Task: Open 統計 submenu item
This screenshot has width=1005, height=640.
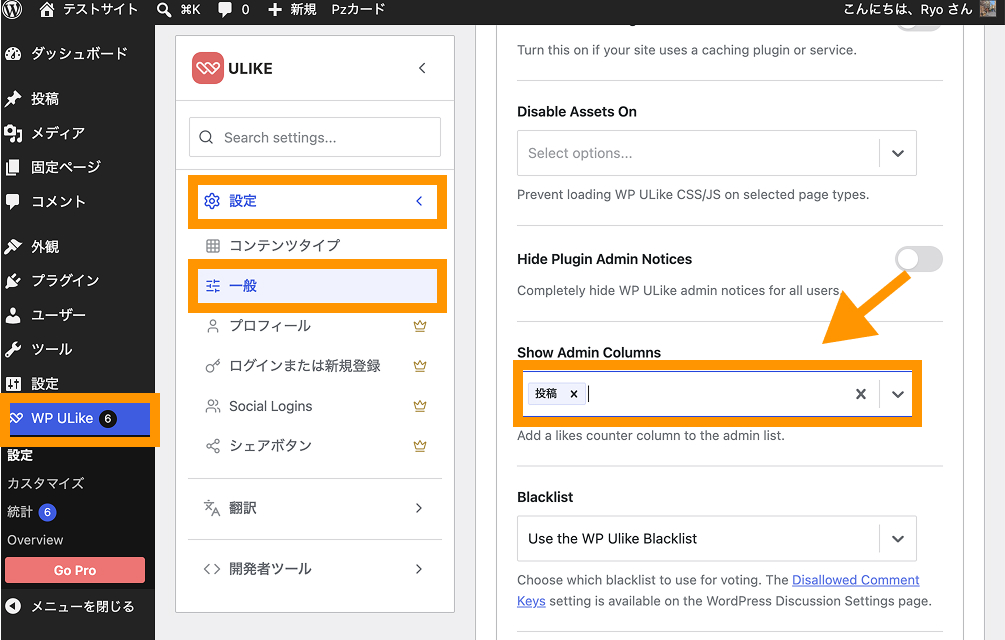Action: (x=31, y=512)
